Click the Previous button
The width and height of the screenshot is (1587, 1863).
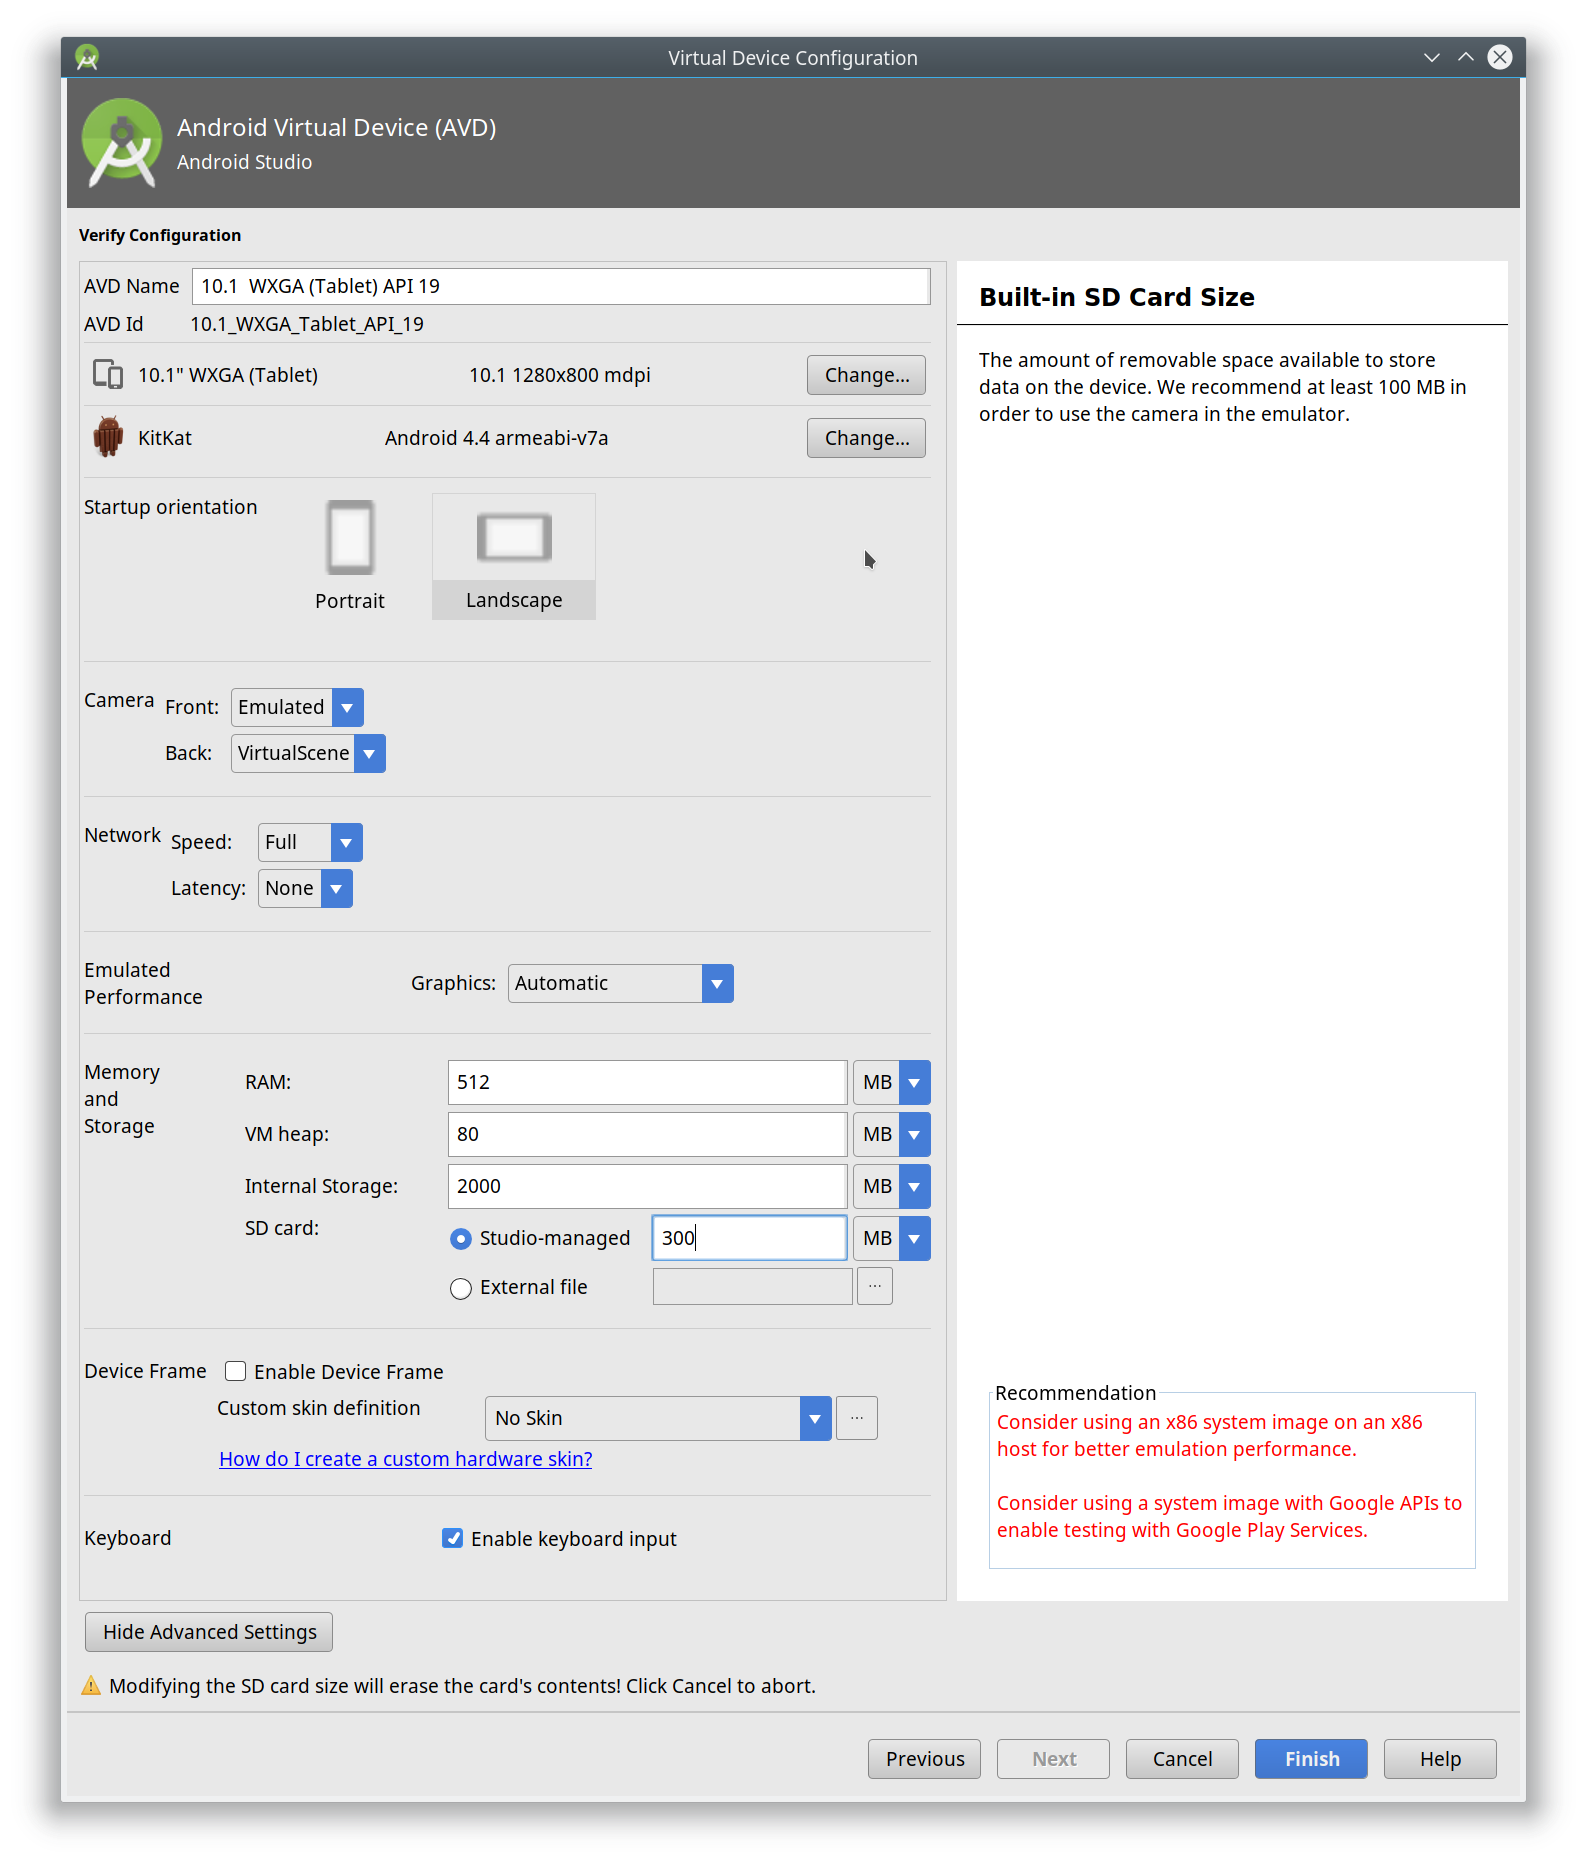[x=924, y=1759]
